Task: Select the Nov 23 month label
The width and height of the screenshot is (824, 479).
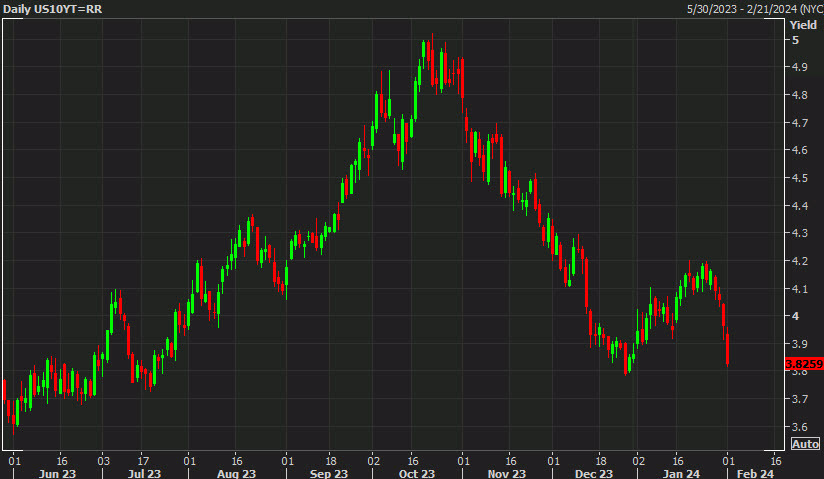Action: point(507,473)
